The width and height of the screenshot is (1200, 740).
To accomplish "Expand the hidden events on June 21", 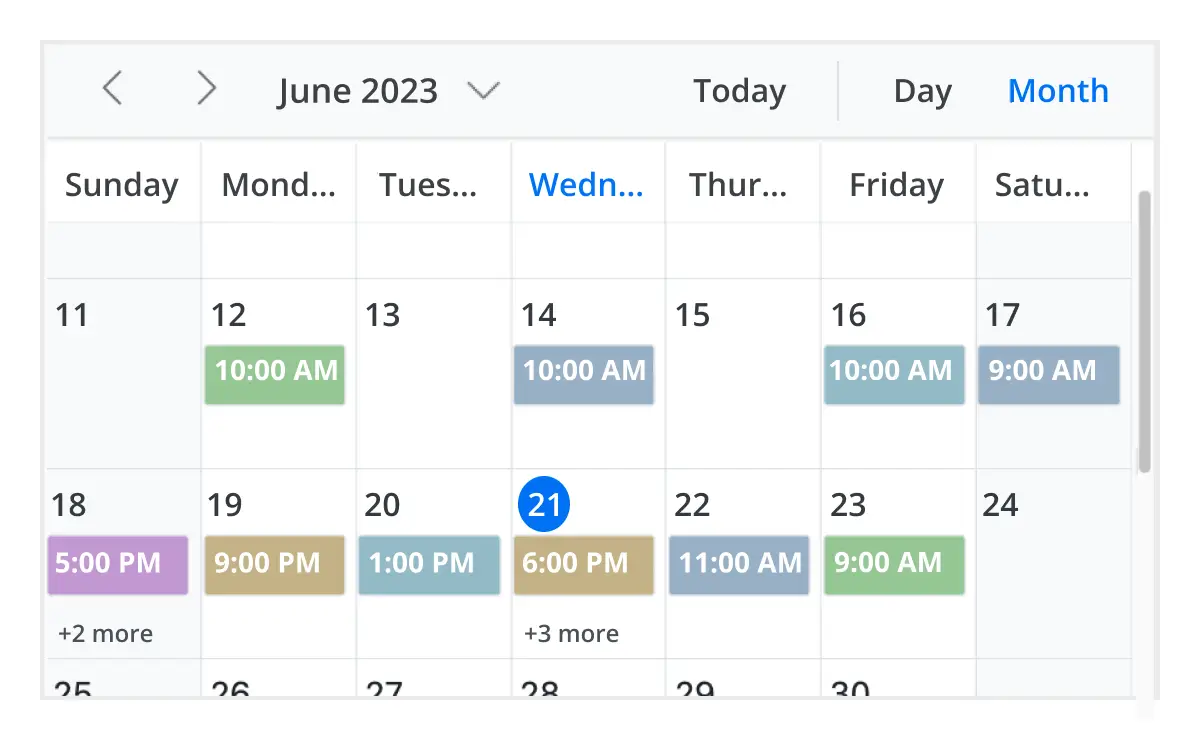I will tap(571, 633).
